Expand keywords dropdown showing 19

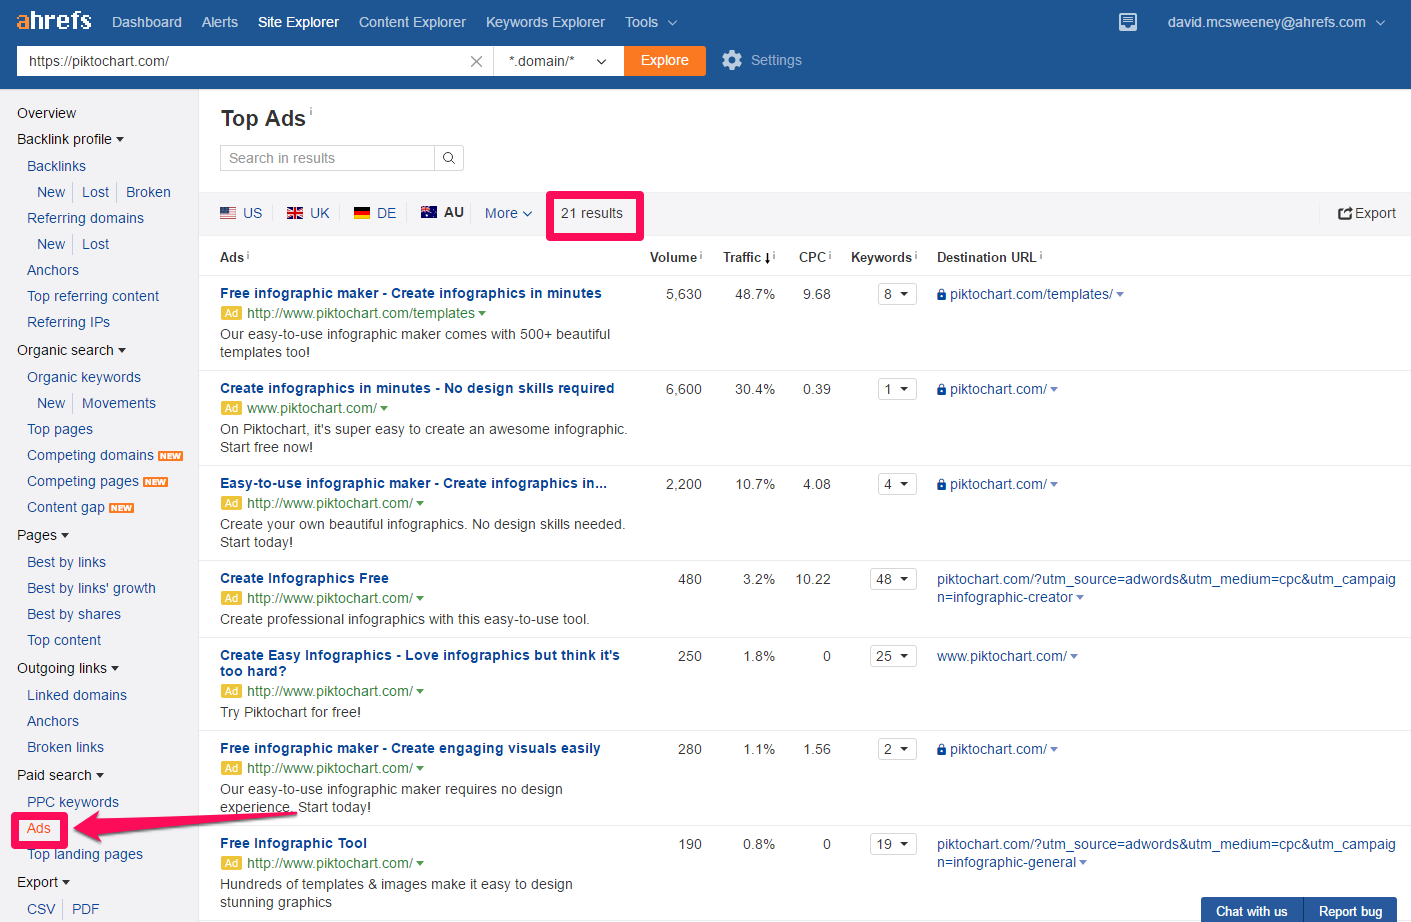[893, 844]
